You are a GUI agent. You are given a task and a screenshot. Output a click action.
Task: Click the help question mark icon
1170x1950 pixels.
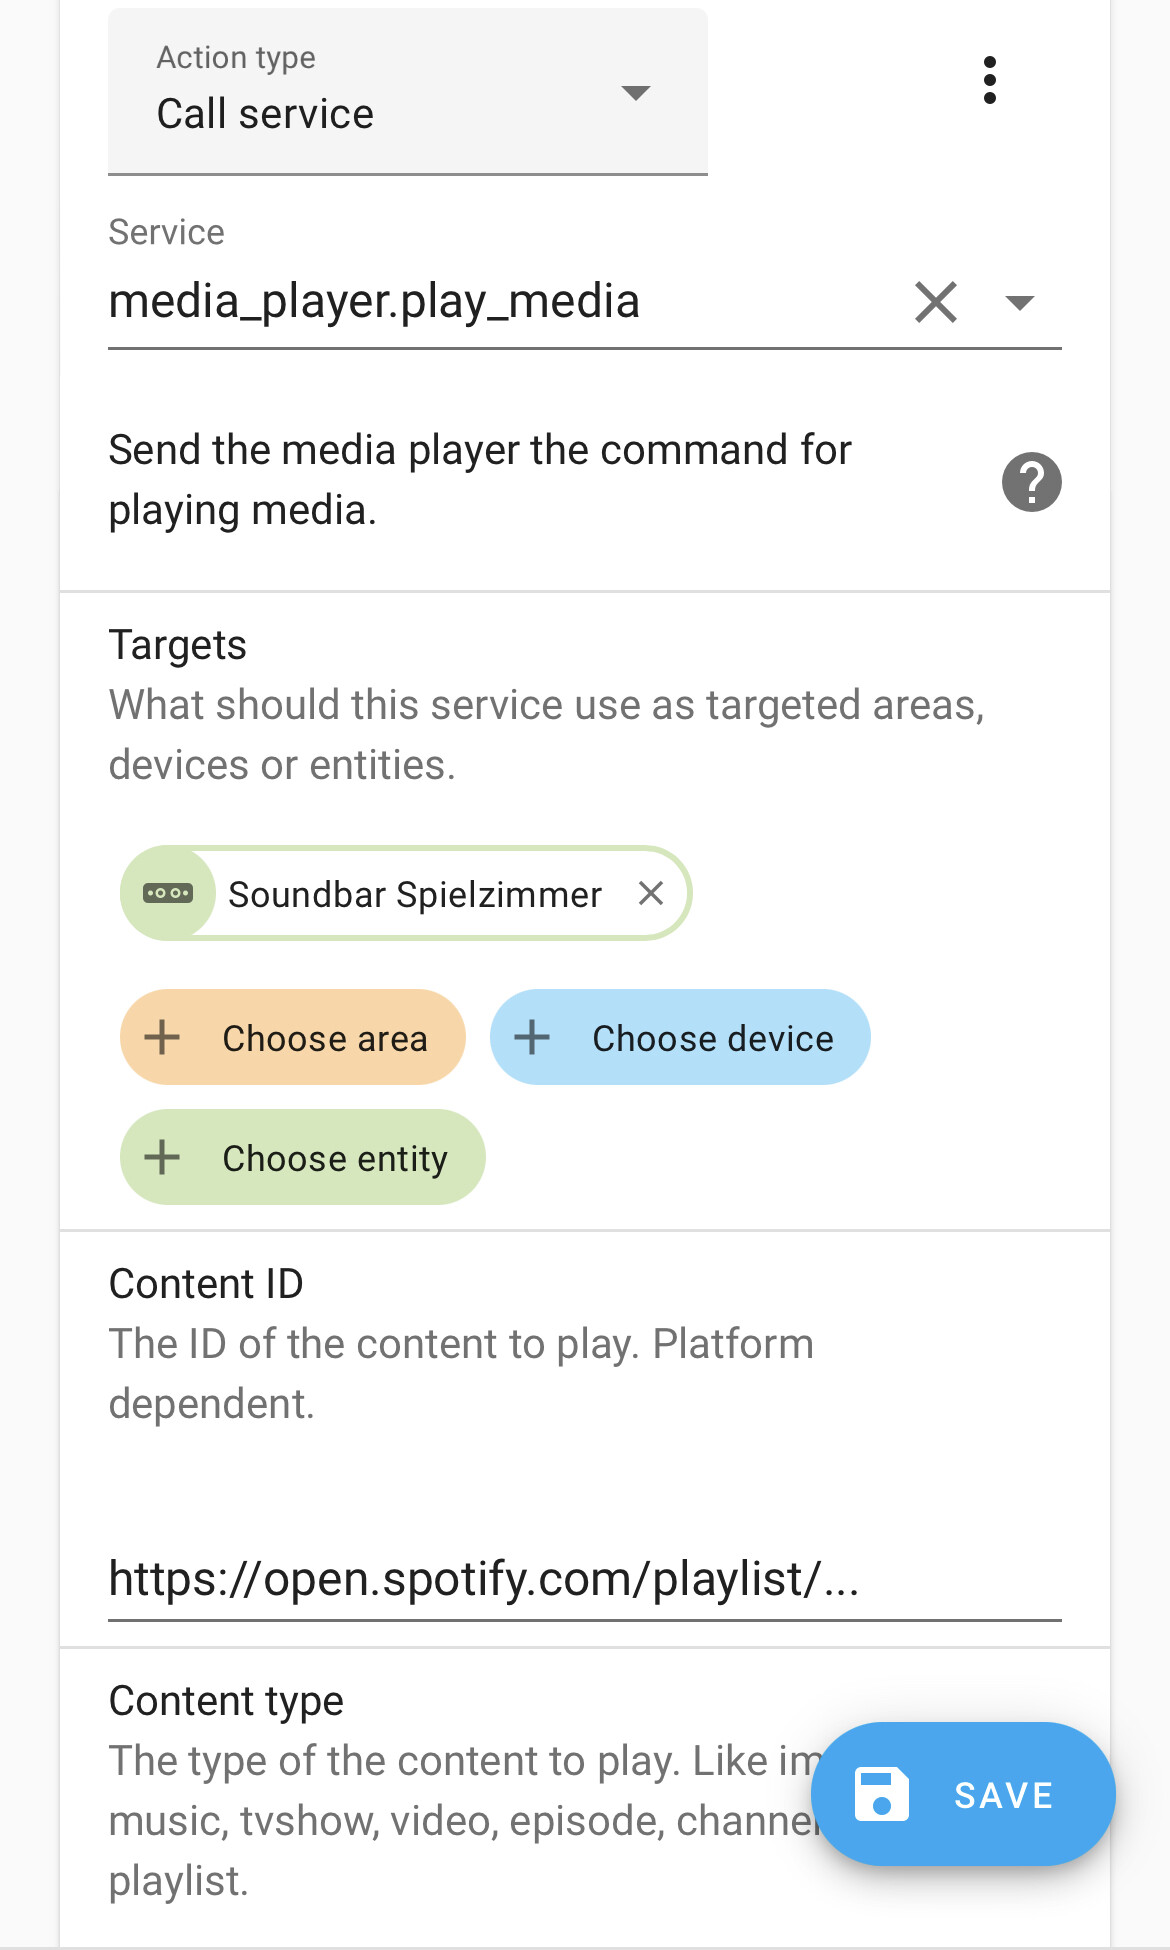pyautogui.click(x=1032, y=481)
